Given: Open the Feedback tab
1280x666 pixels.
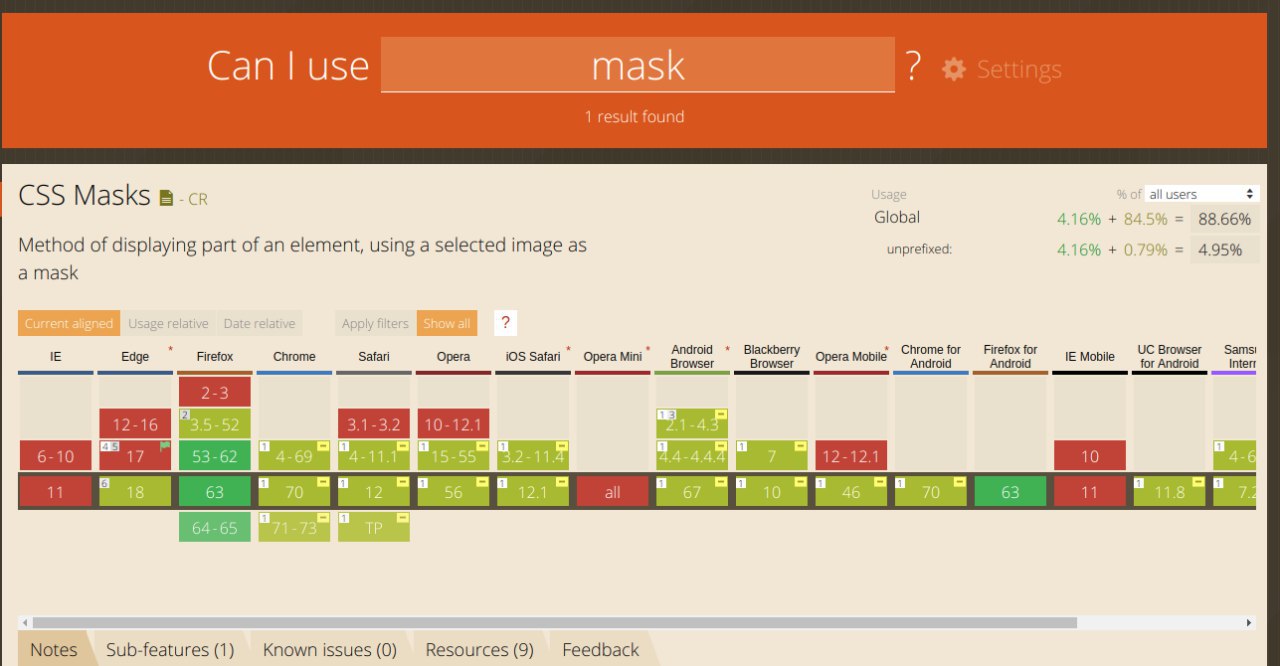Looking at the screenshot, I should (x=601, y=649).
